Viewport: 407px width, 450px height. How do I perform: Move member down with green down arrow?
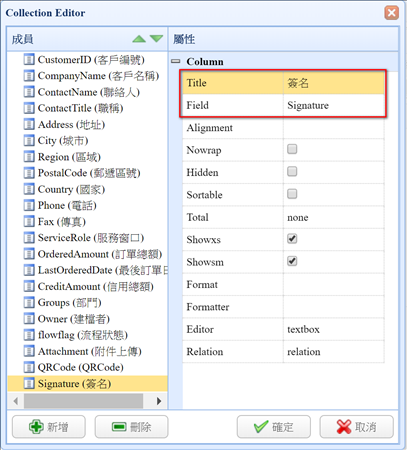click(156, 39)
